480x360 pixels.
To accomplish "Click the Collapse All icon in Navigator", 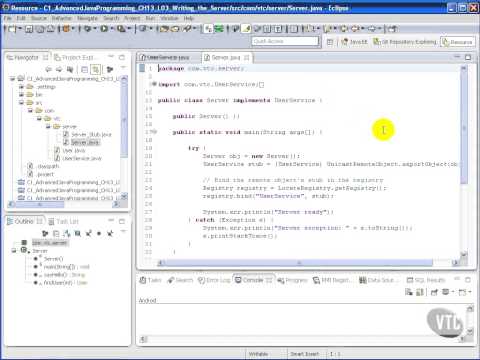I will (85, 69).
